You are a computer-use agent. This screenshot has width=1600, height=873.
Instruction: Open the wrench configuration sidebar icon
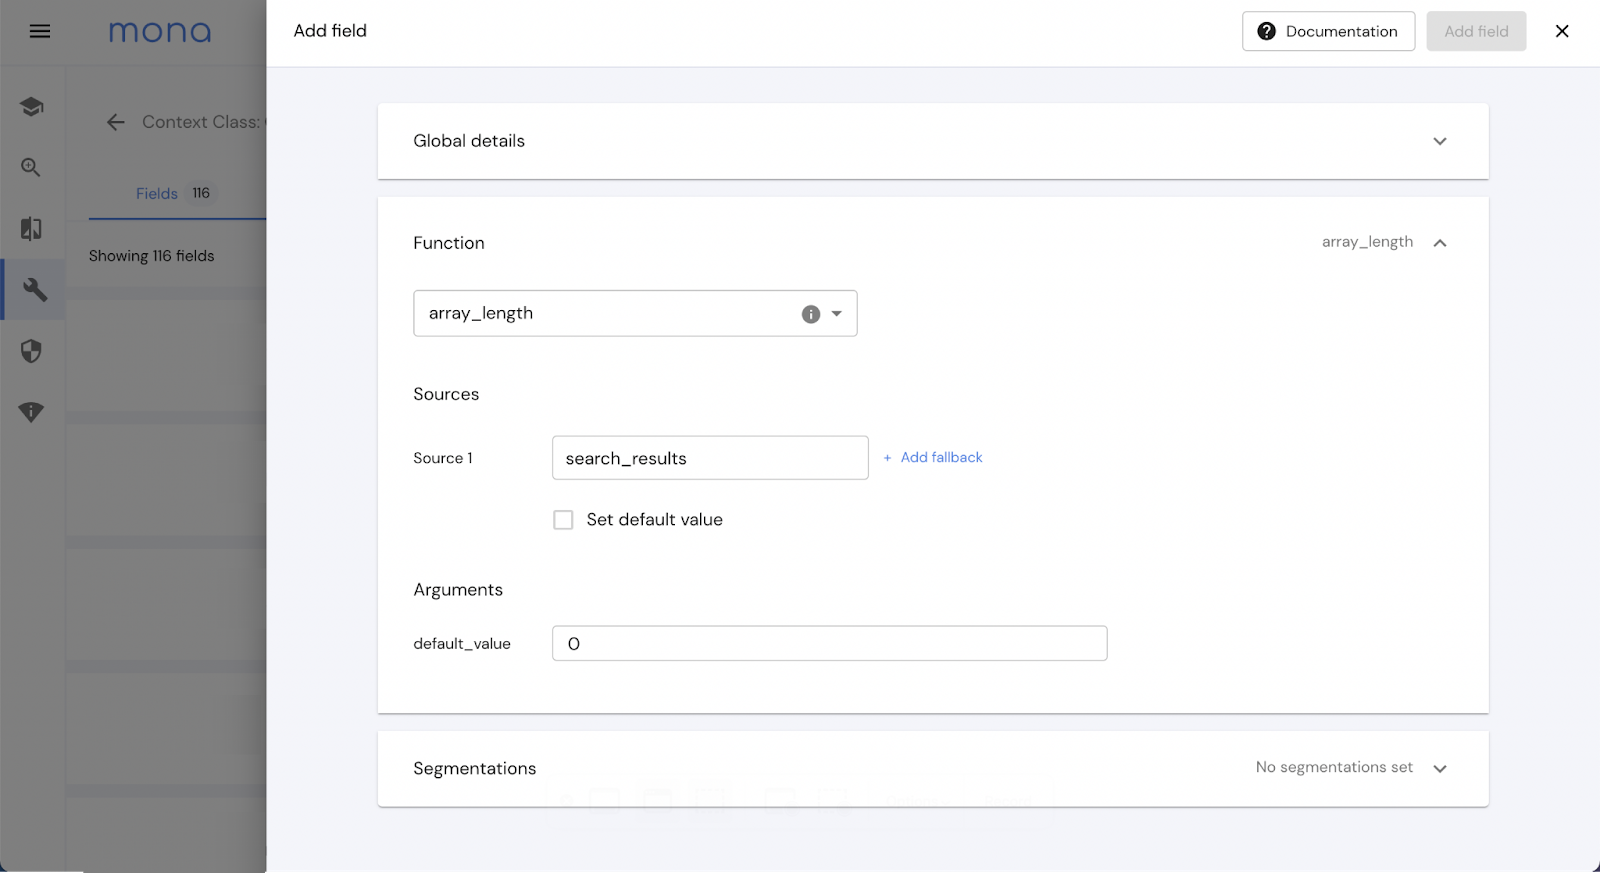pos(34,290)
